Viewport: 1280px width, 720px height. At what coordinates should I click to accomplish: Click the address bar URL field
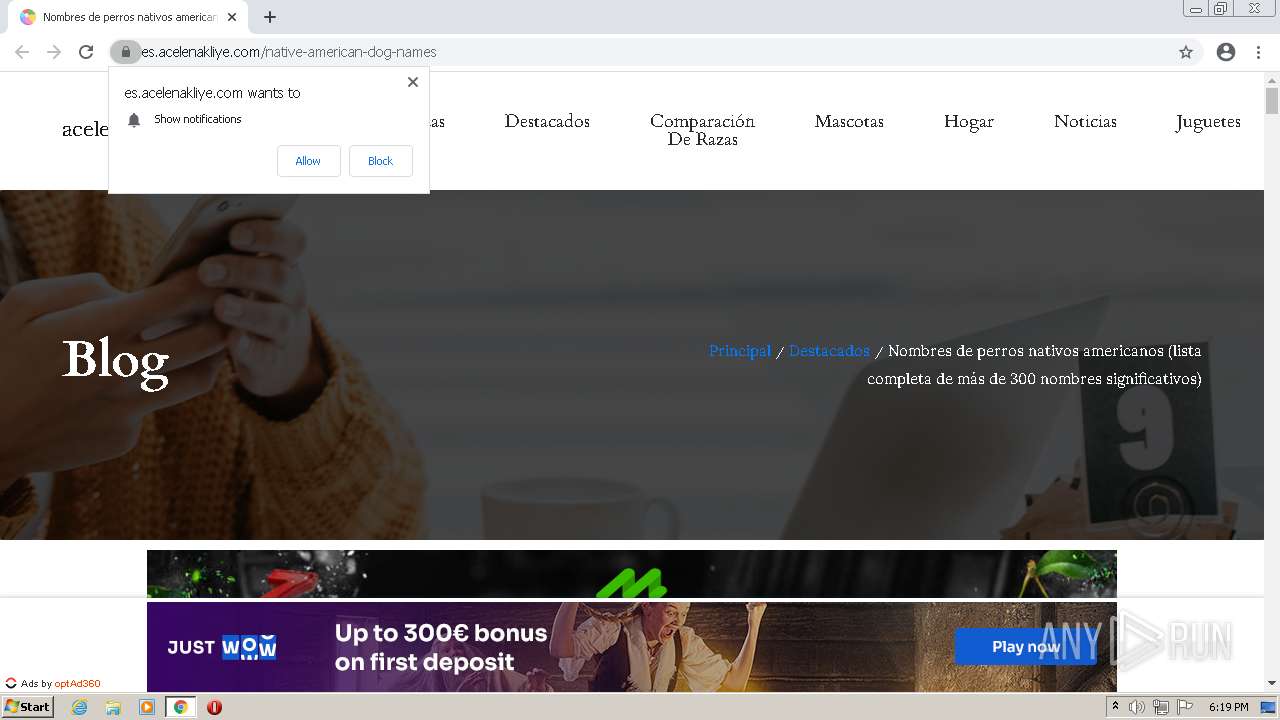655,52
